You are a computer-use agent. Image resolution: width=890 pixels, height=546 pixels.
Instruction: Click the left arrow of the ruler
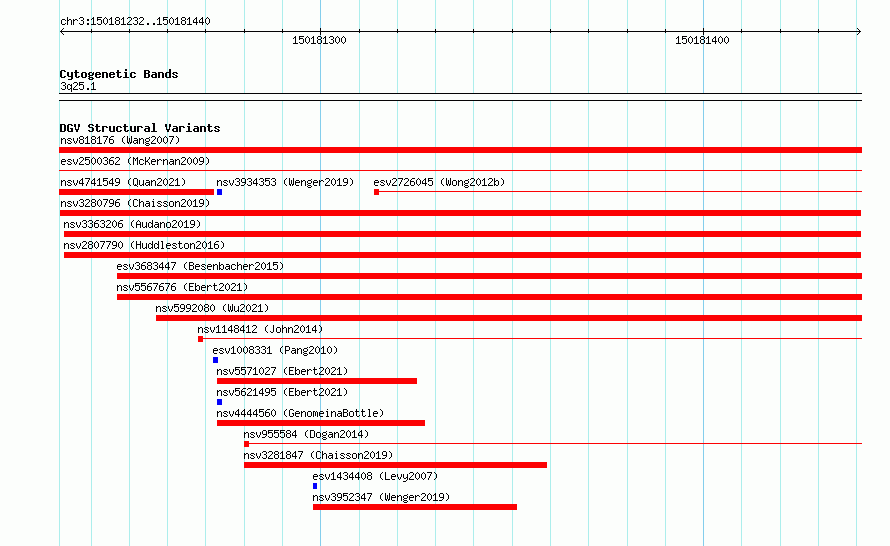(62, 32)
